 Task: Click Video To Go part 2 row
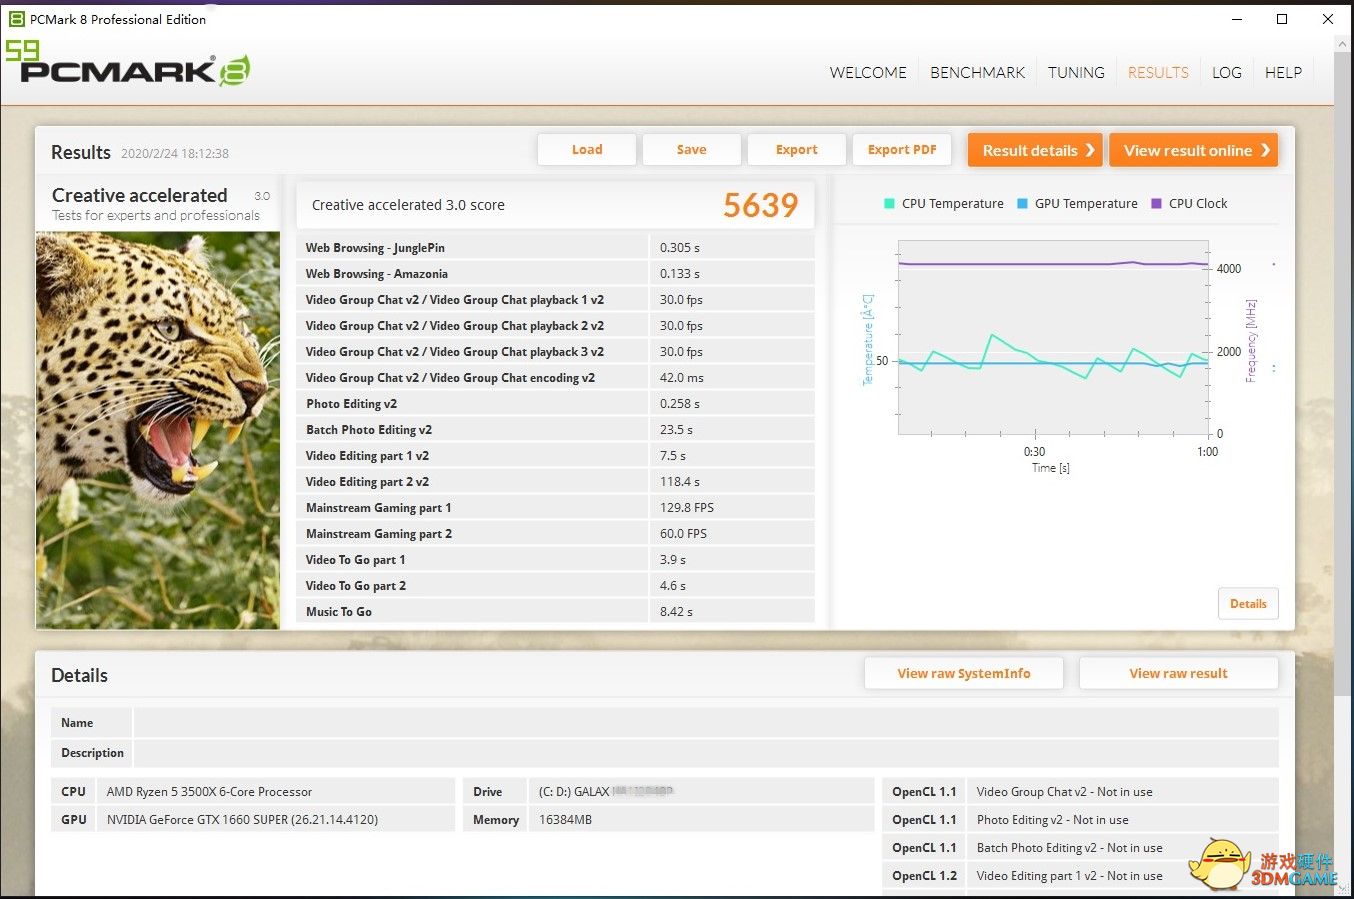coord(555,585)
